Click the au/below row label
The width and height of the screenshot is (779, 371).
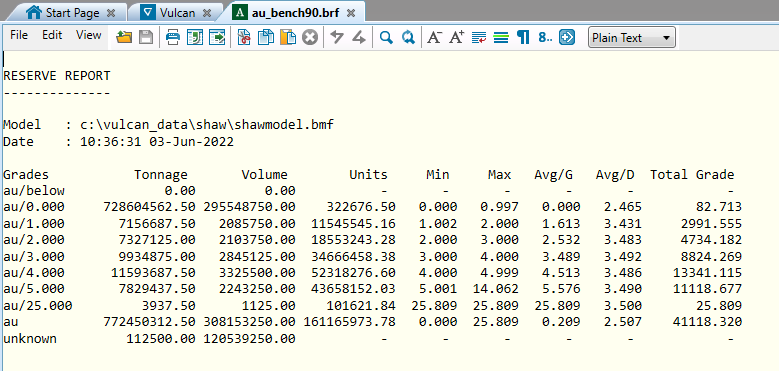tap(34, 191)
